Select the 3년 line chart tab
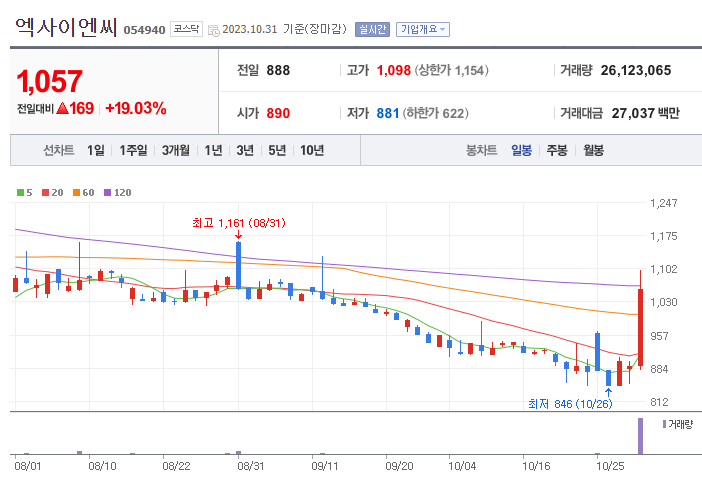 point(245,150)
